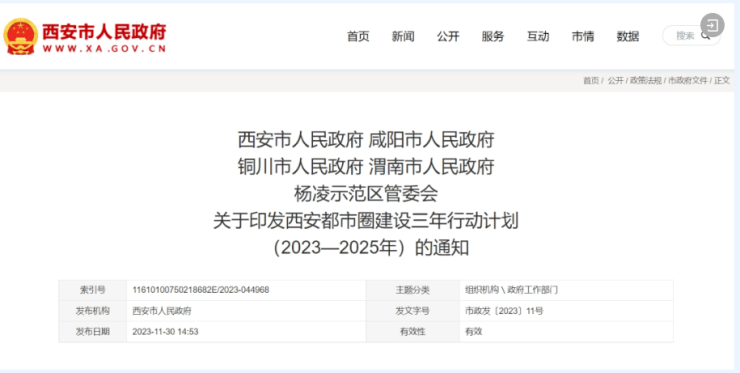The image size is (740, 373).
Task: Click the national emblem logo
Action: pos(20,36)
